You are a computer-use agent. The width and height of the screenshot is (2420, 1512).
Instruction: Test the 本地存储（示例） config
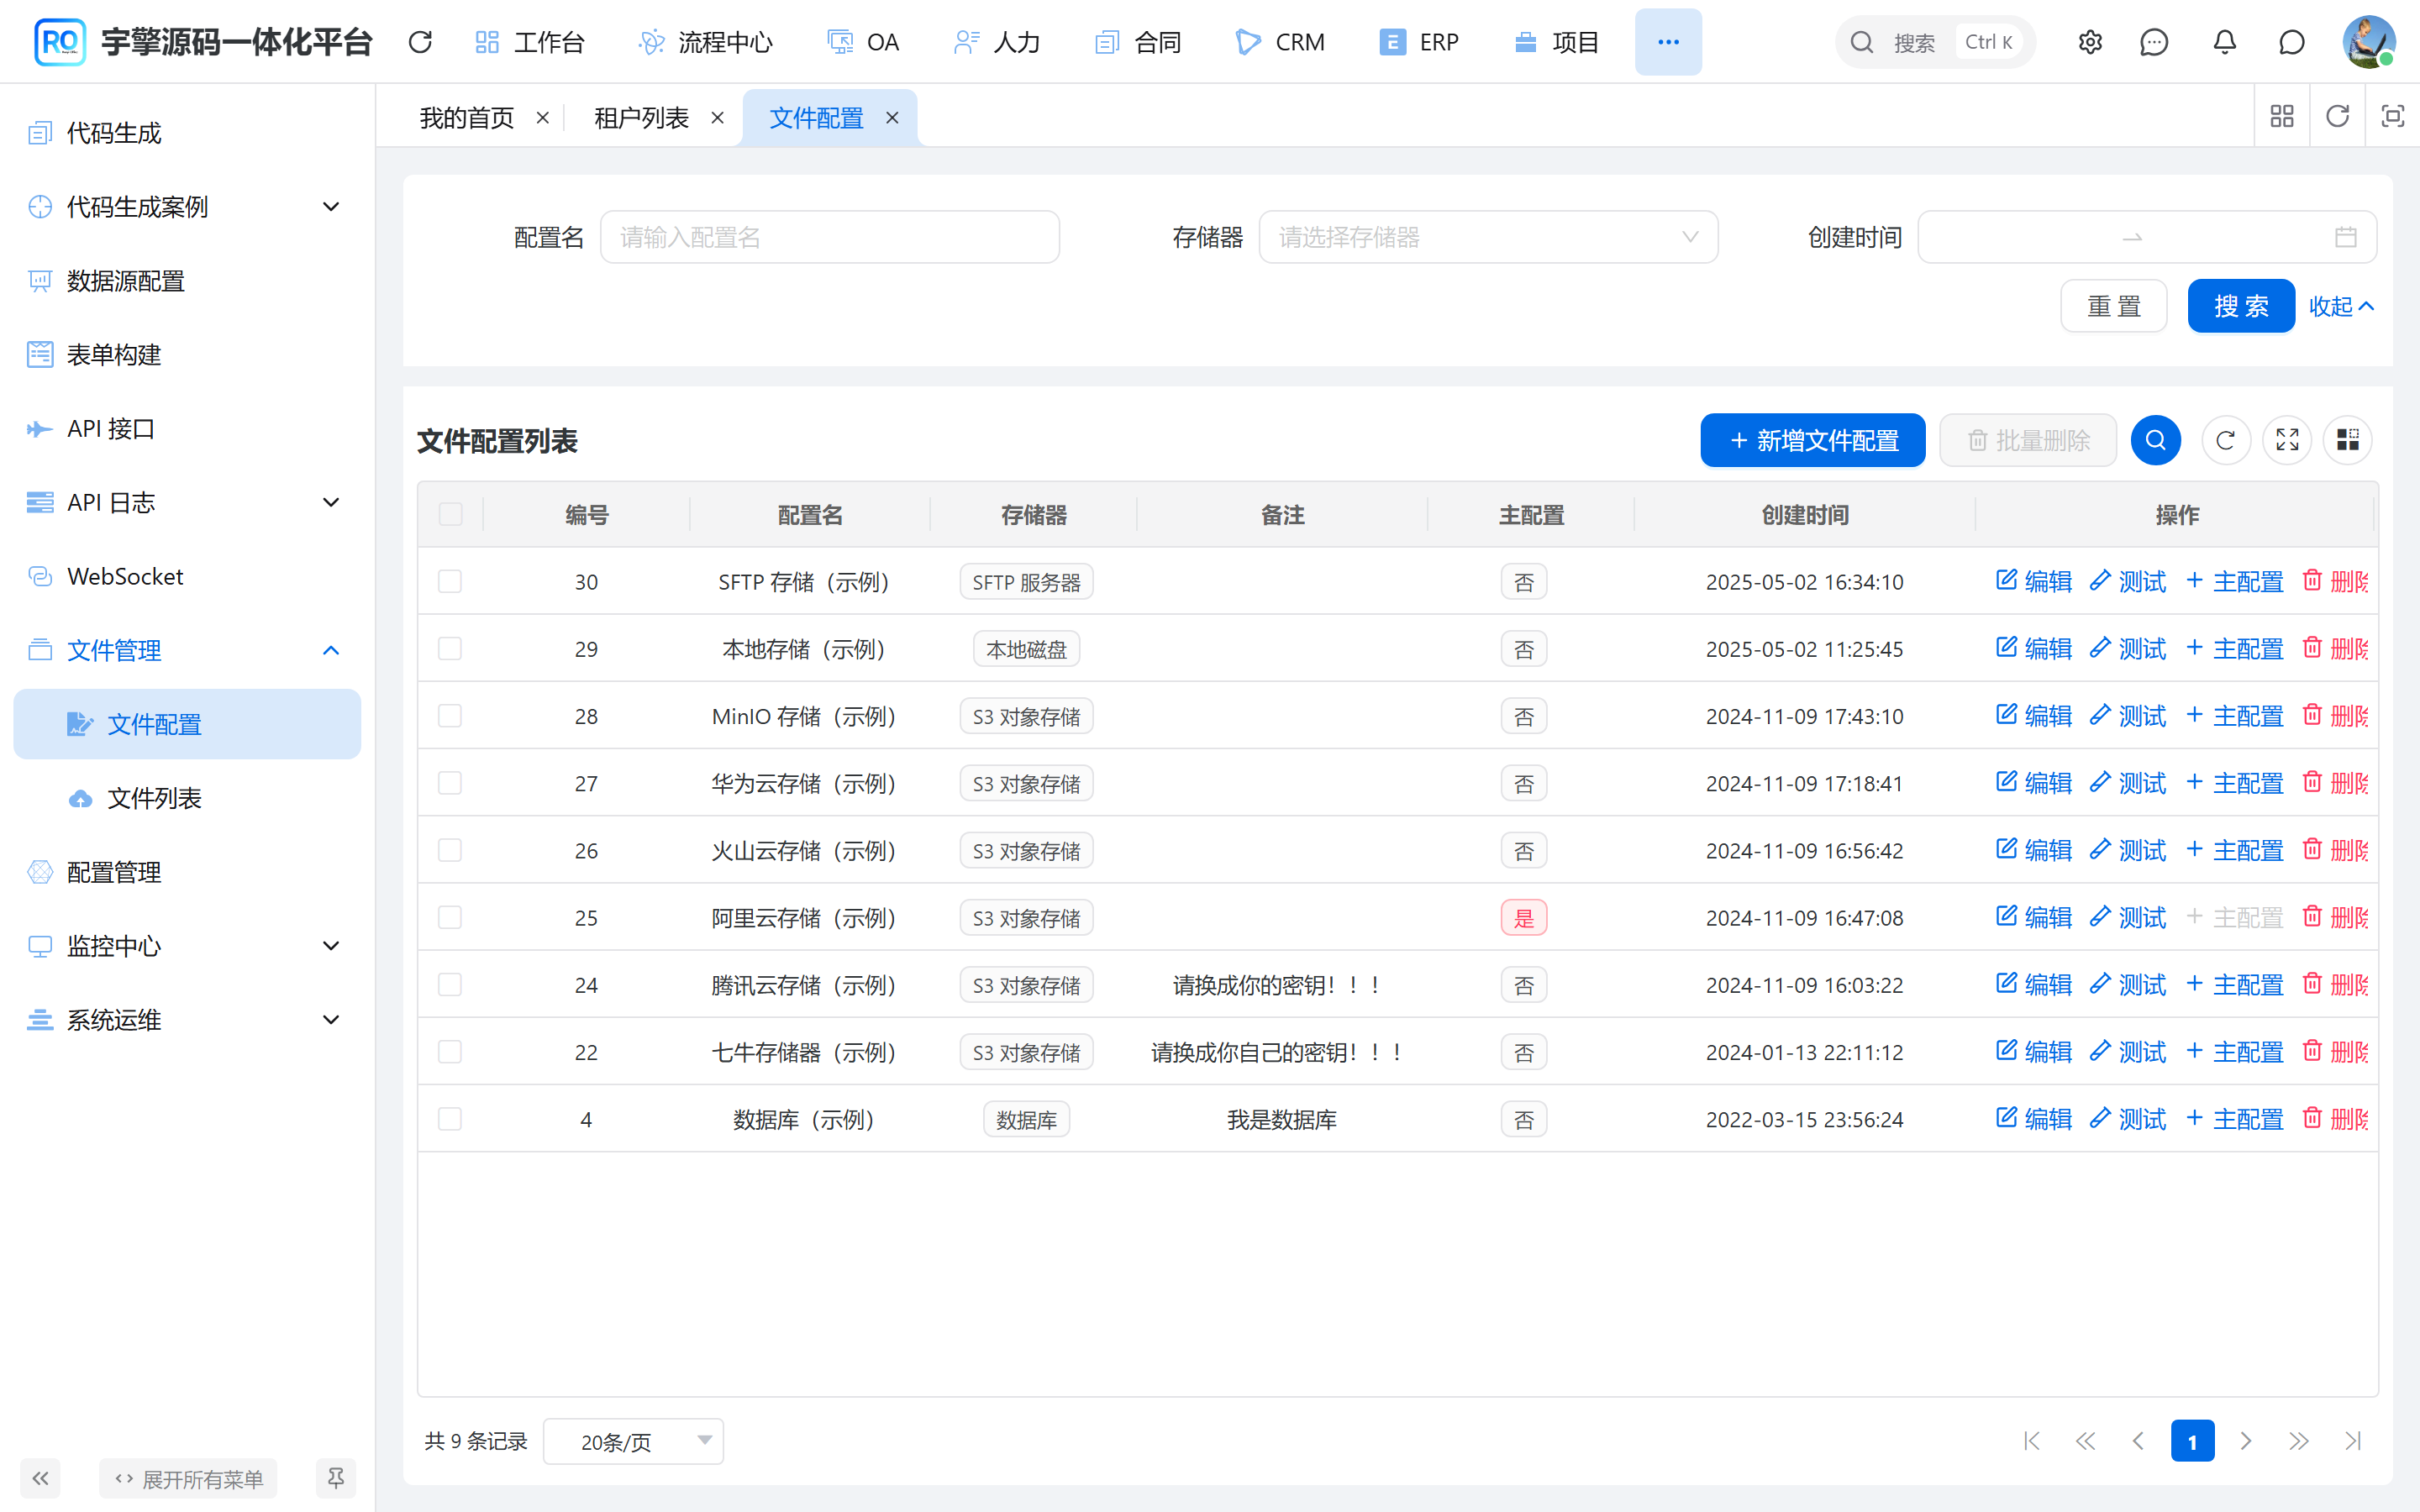[x=2128, y=648]
